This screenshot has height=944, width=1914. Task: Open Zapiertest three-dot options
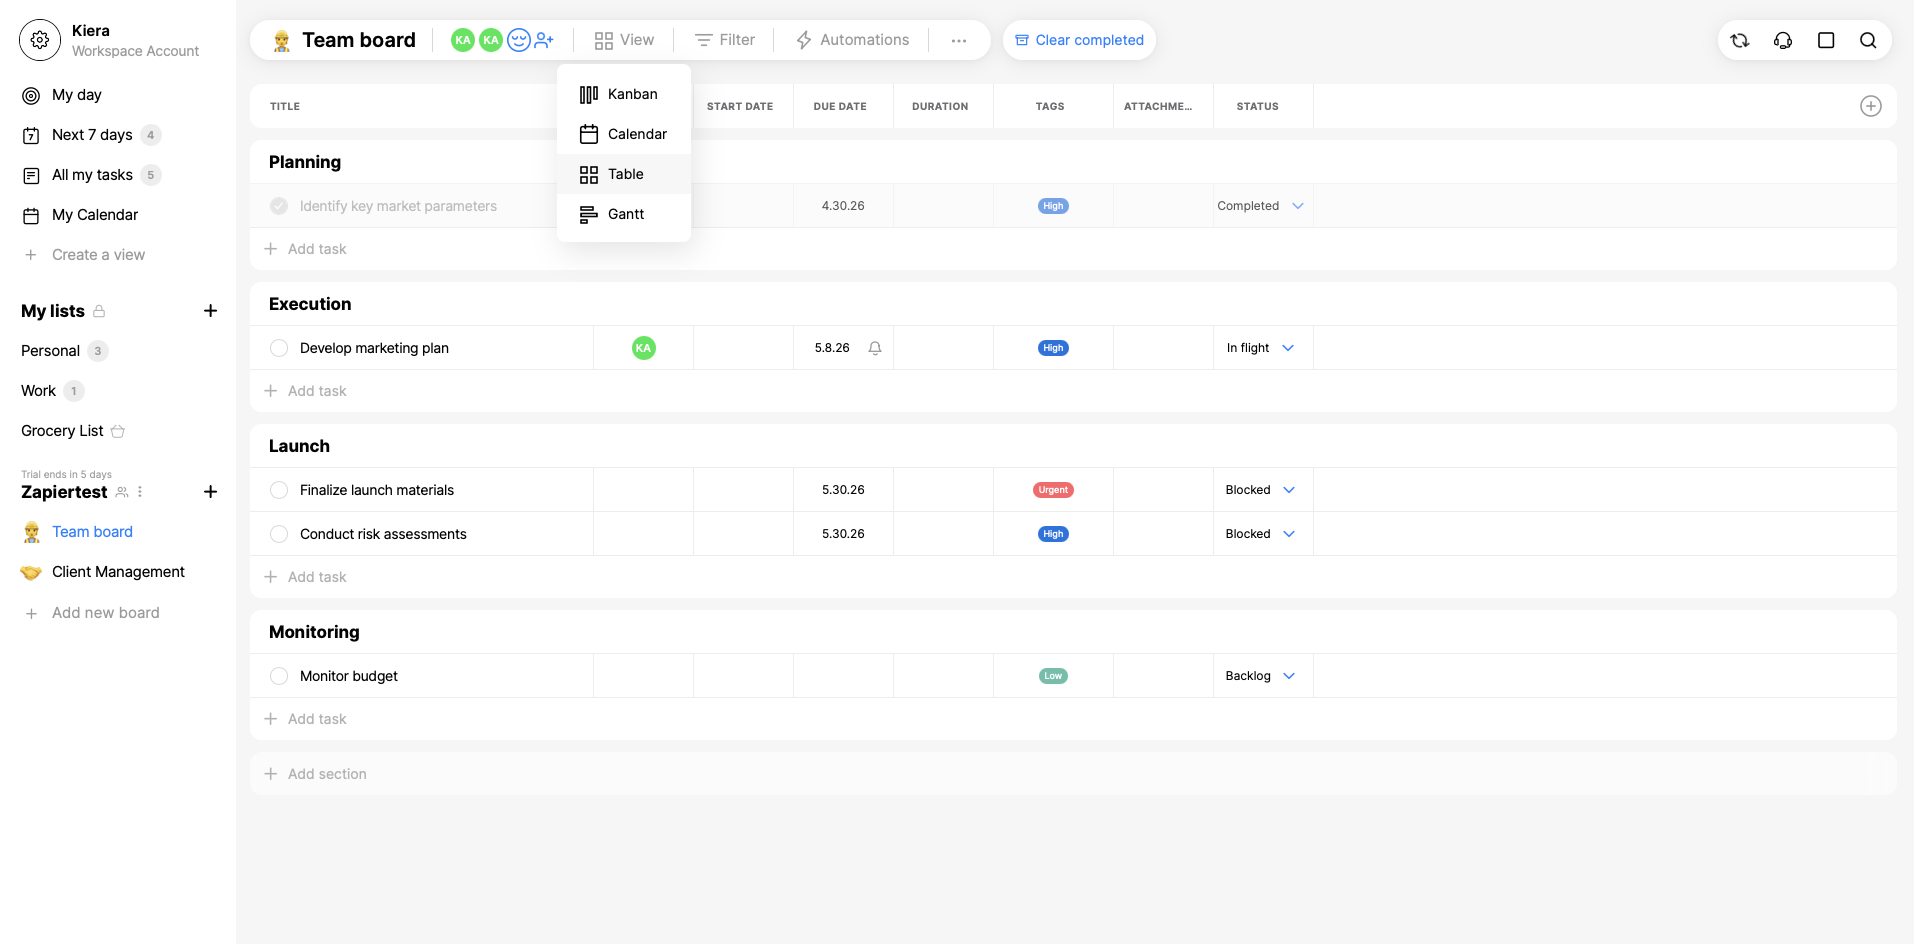[x=140, y=492]
